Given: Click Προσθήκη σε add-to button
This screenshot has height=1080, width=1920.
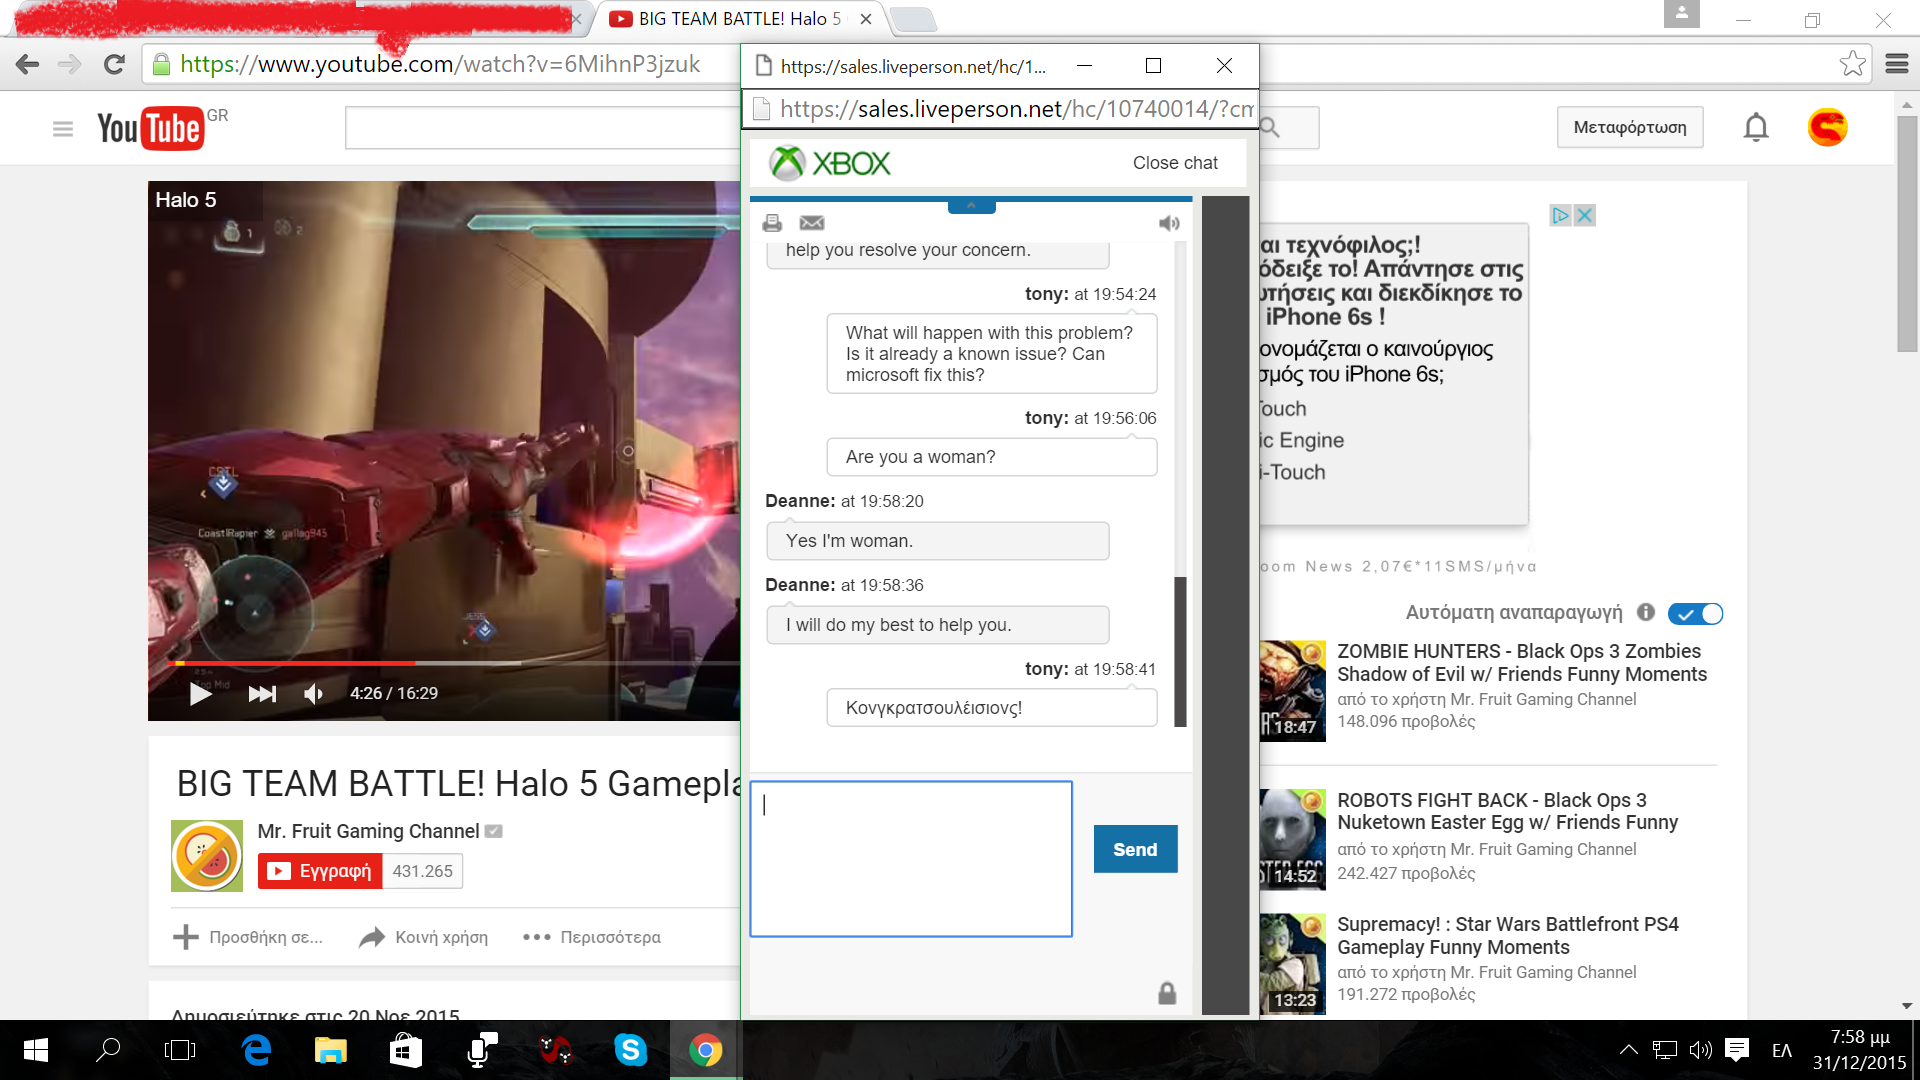Looking at the screenshot, I should point(248,937).
